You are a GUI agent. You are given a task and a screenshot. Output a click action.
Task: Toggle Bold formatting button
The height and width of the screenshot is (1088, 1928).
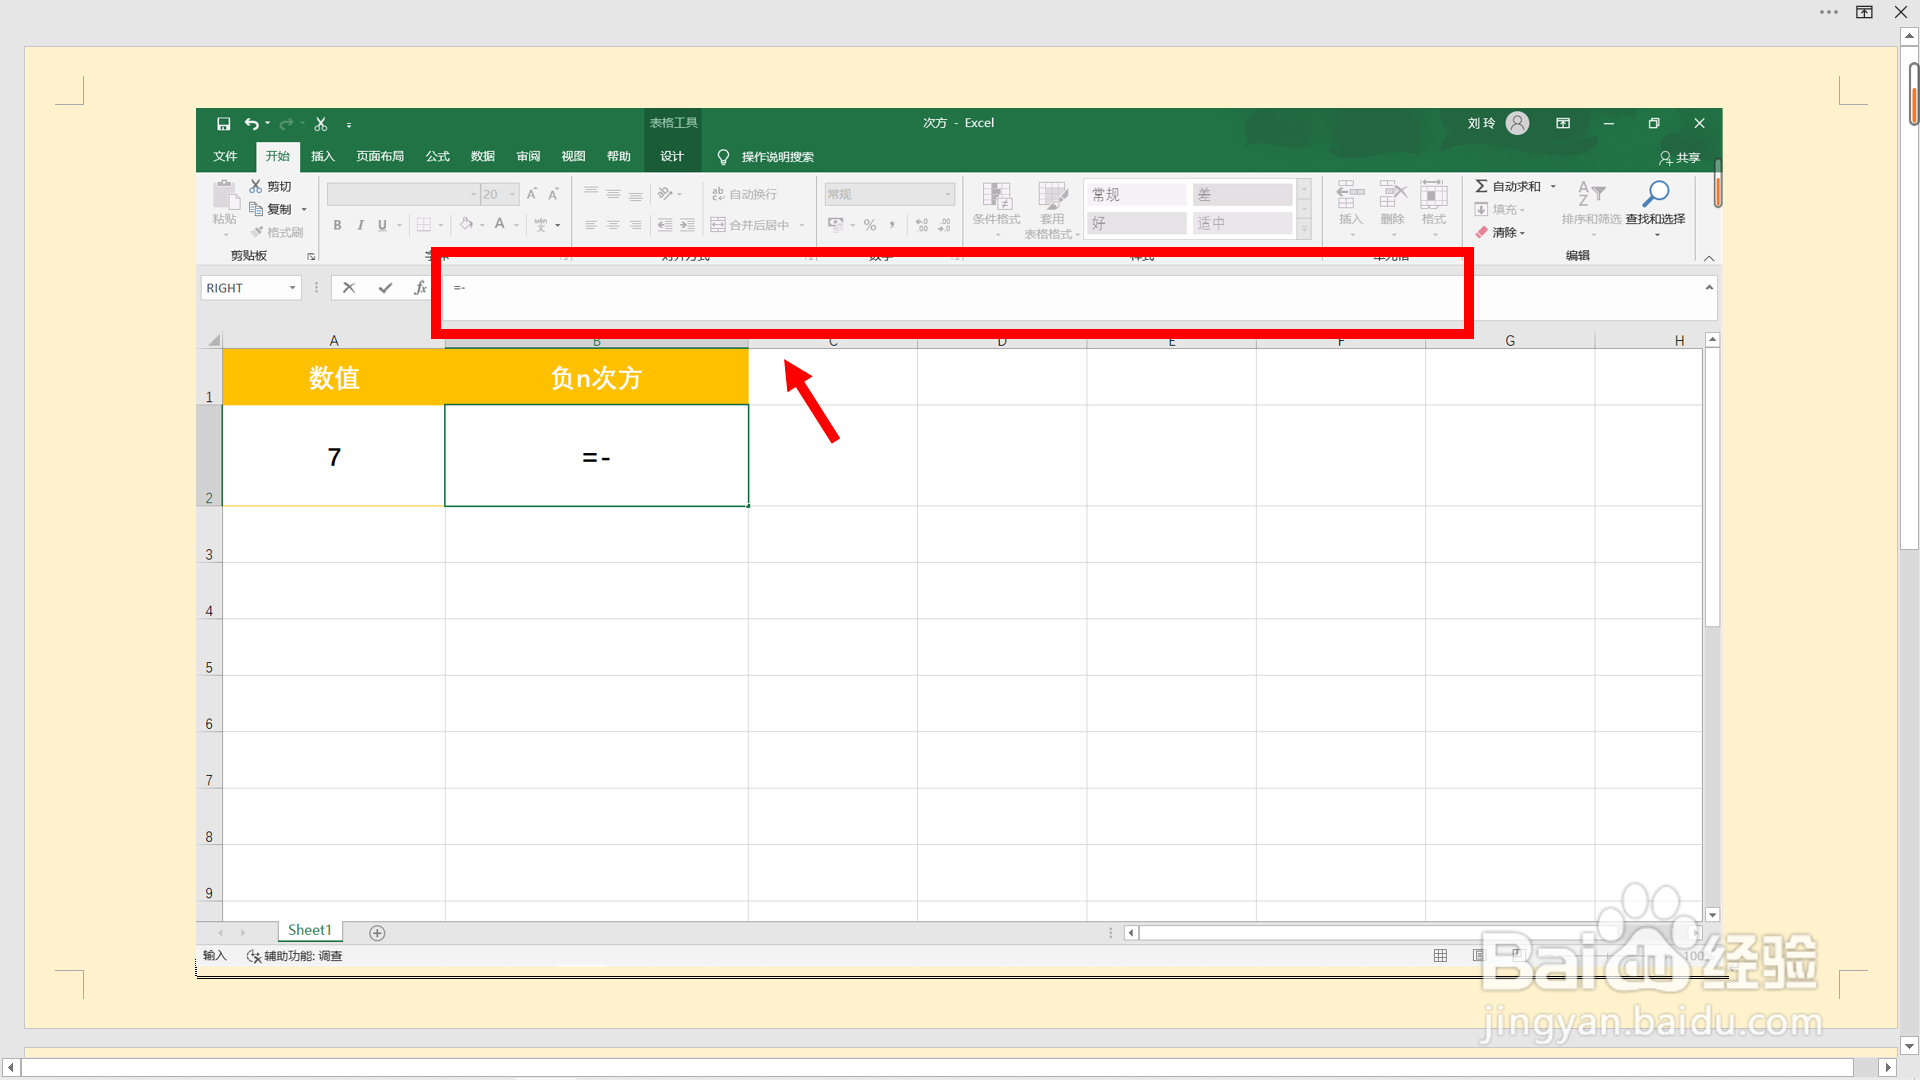338,225
